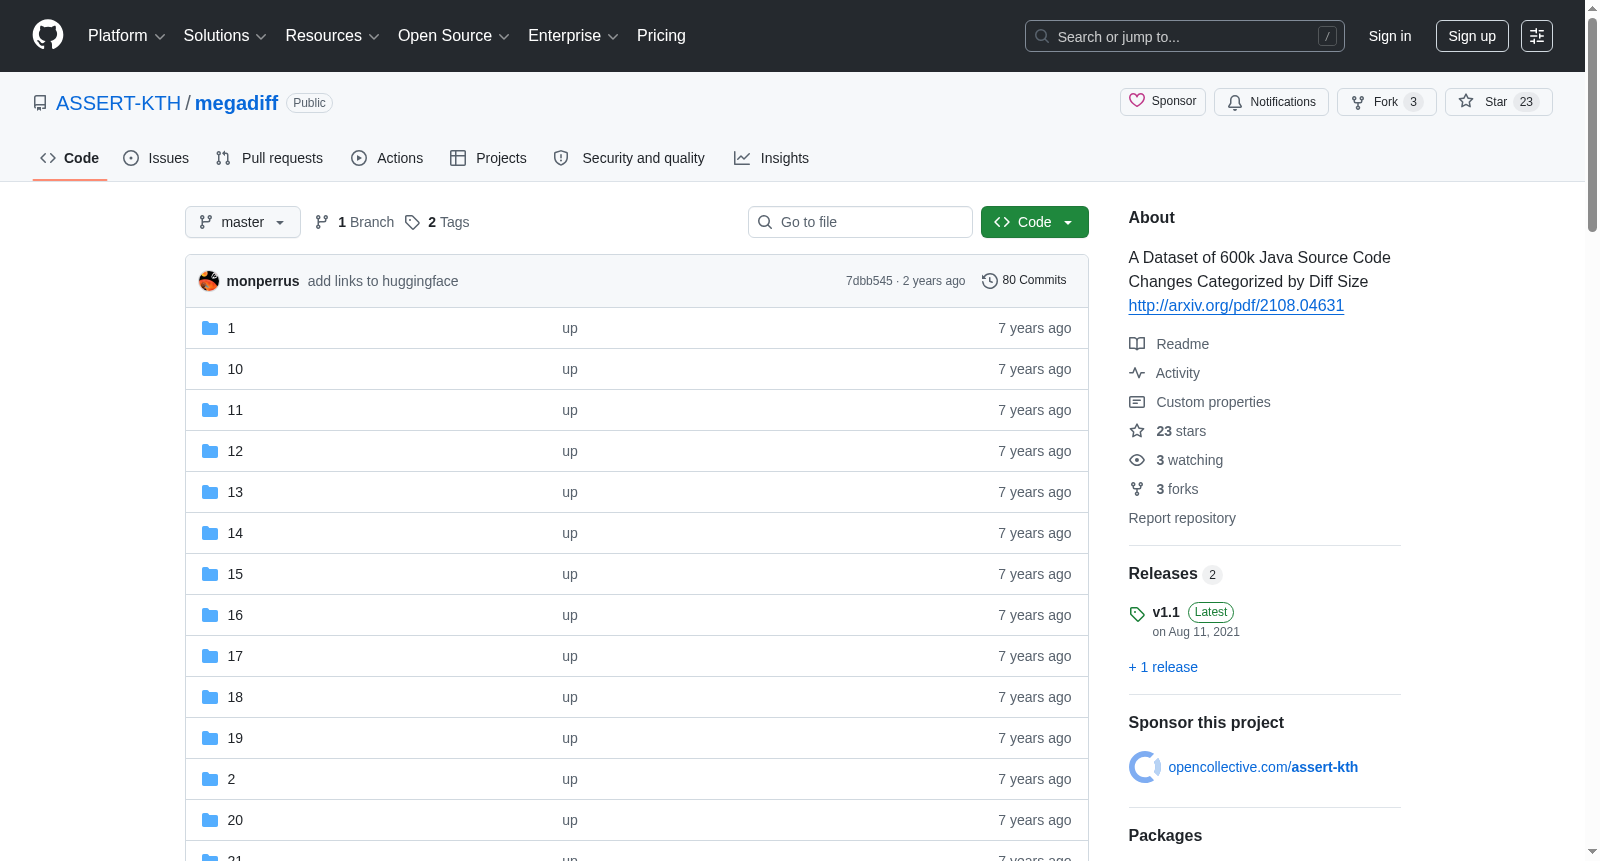Open the green Code dropdown button
The image size is (1600, 861).
pos(1035,222)
